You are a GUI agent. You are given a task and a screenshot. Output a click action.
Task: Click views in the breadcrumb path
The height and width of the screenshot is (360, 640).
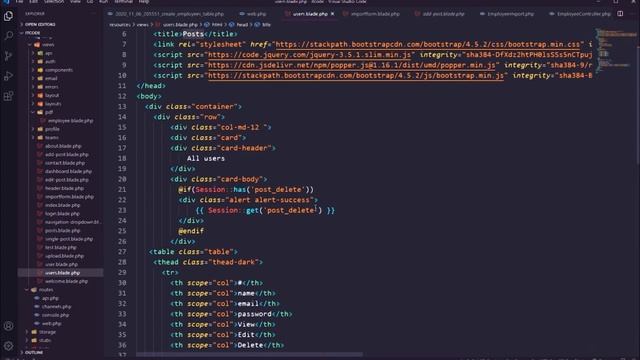pyautogui.click(x=142, y=25)
